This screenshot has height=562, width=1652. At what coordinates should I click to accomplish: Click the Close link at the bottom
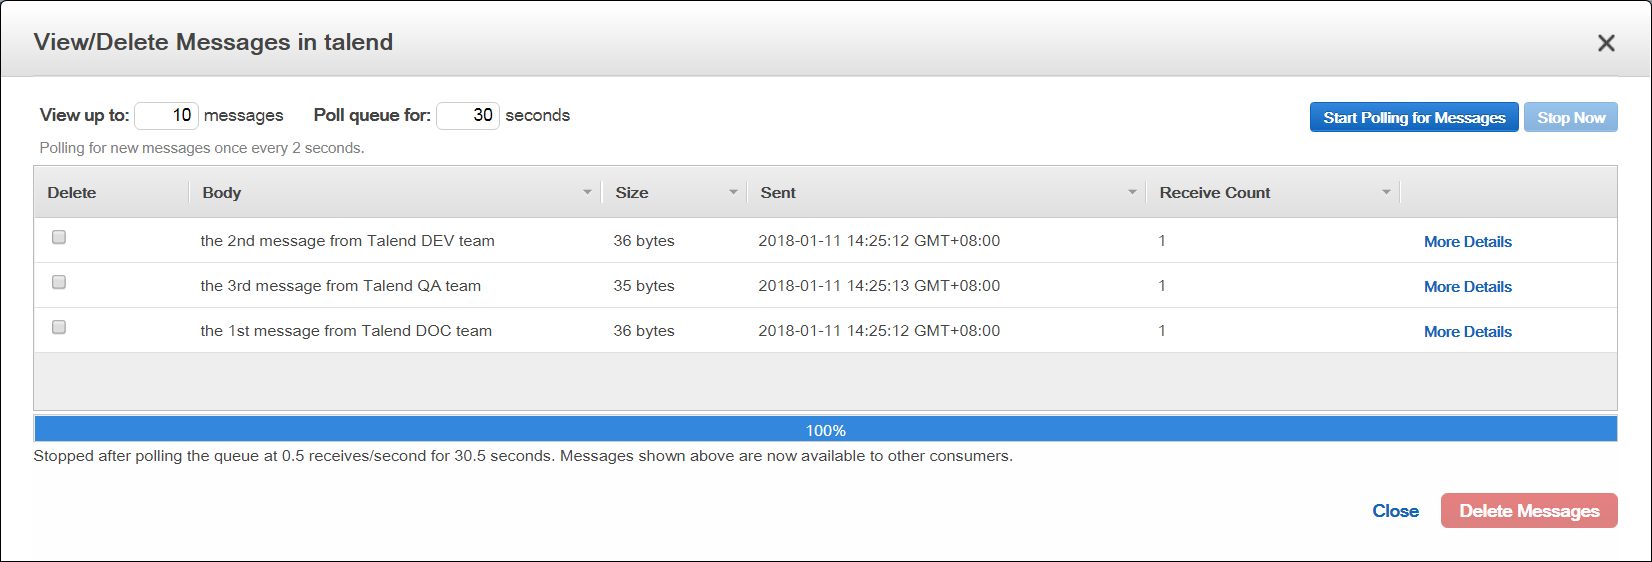(x=1395, y=511)
